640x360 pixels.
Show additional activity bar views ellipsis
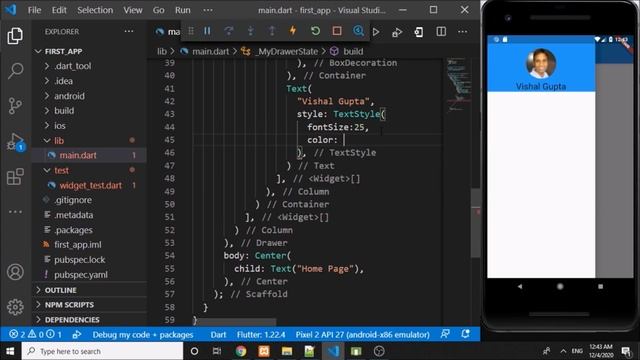(x=15, y=211)
